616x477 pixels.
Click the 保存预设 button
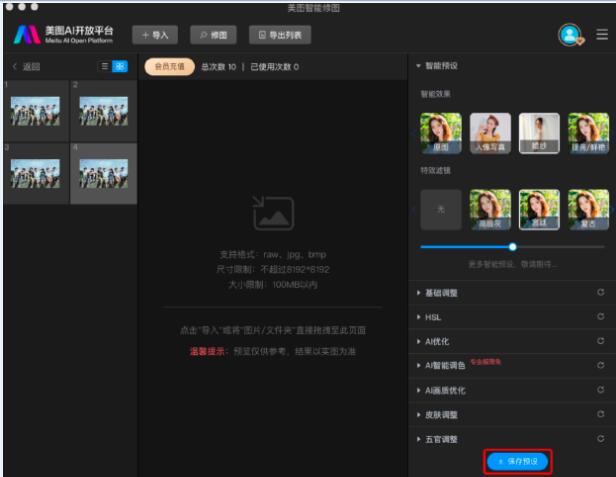(x=518, y=461)
